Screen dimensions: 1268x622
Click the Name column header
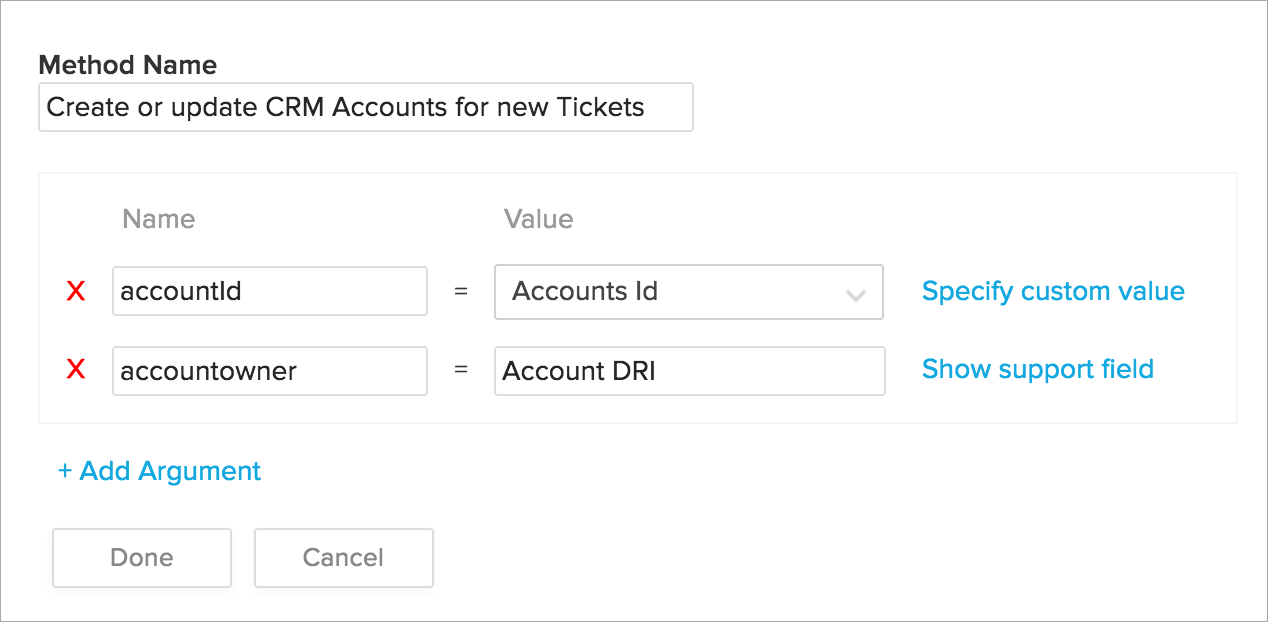pos(158,219)
